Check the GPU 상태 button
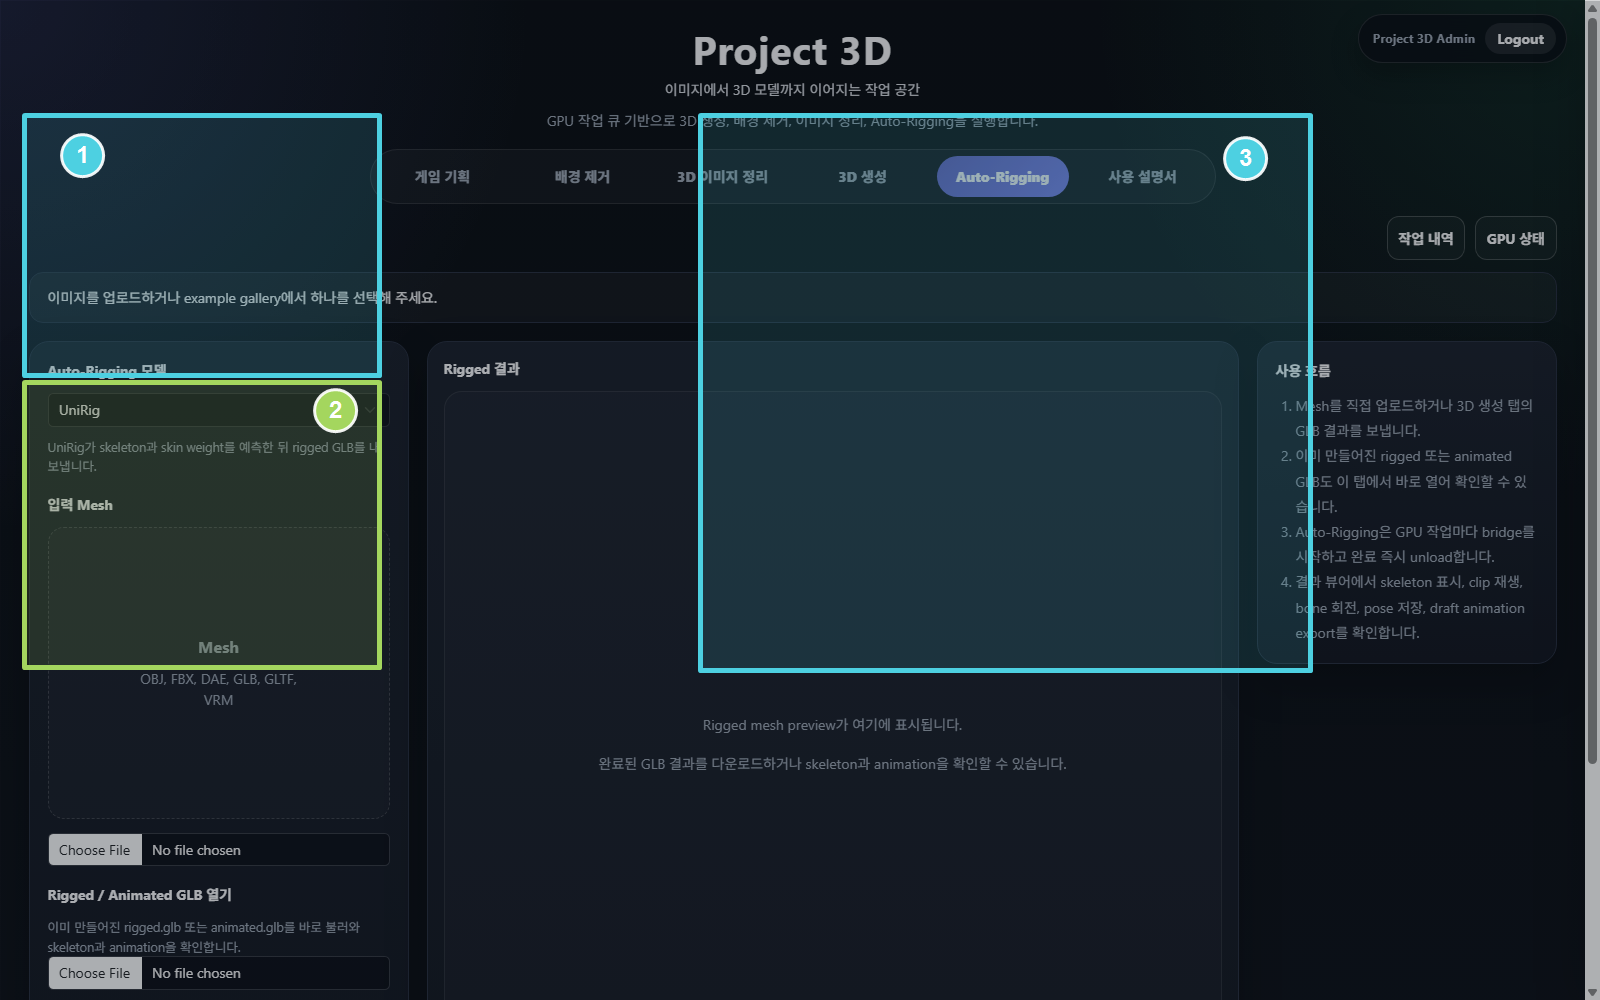This screenshot has width=1600, height=1000. click(1515, 238)
